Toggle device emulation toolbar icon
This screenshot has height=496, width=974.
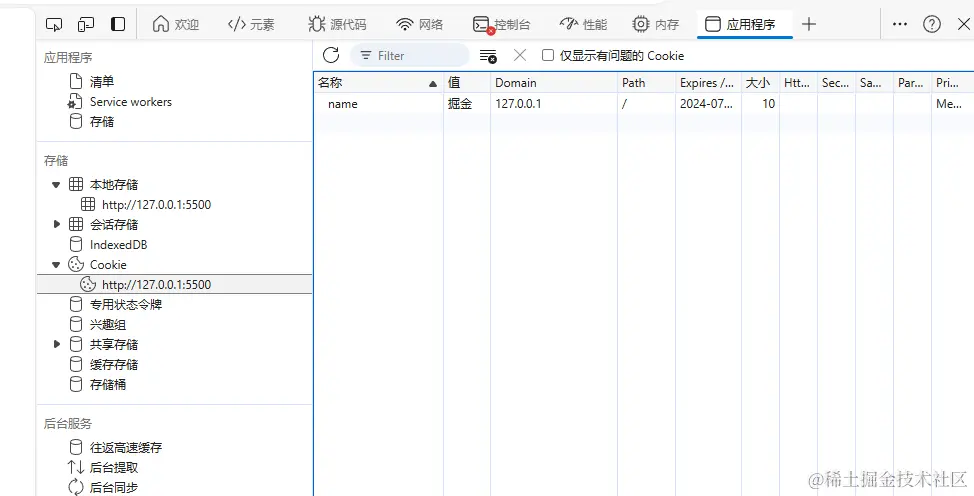[x=86, y=24]
